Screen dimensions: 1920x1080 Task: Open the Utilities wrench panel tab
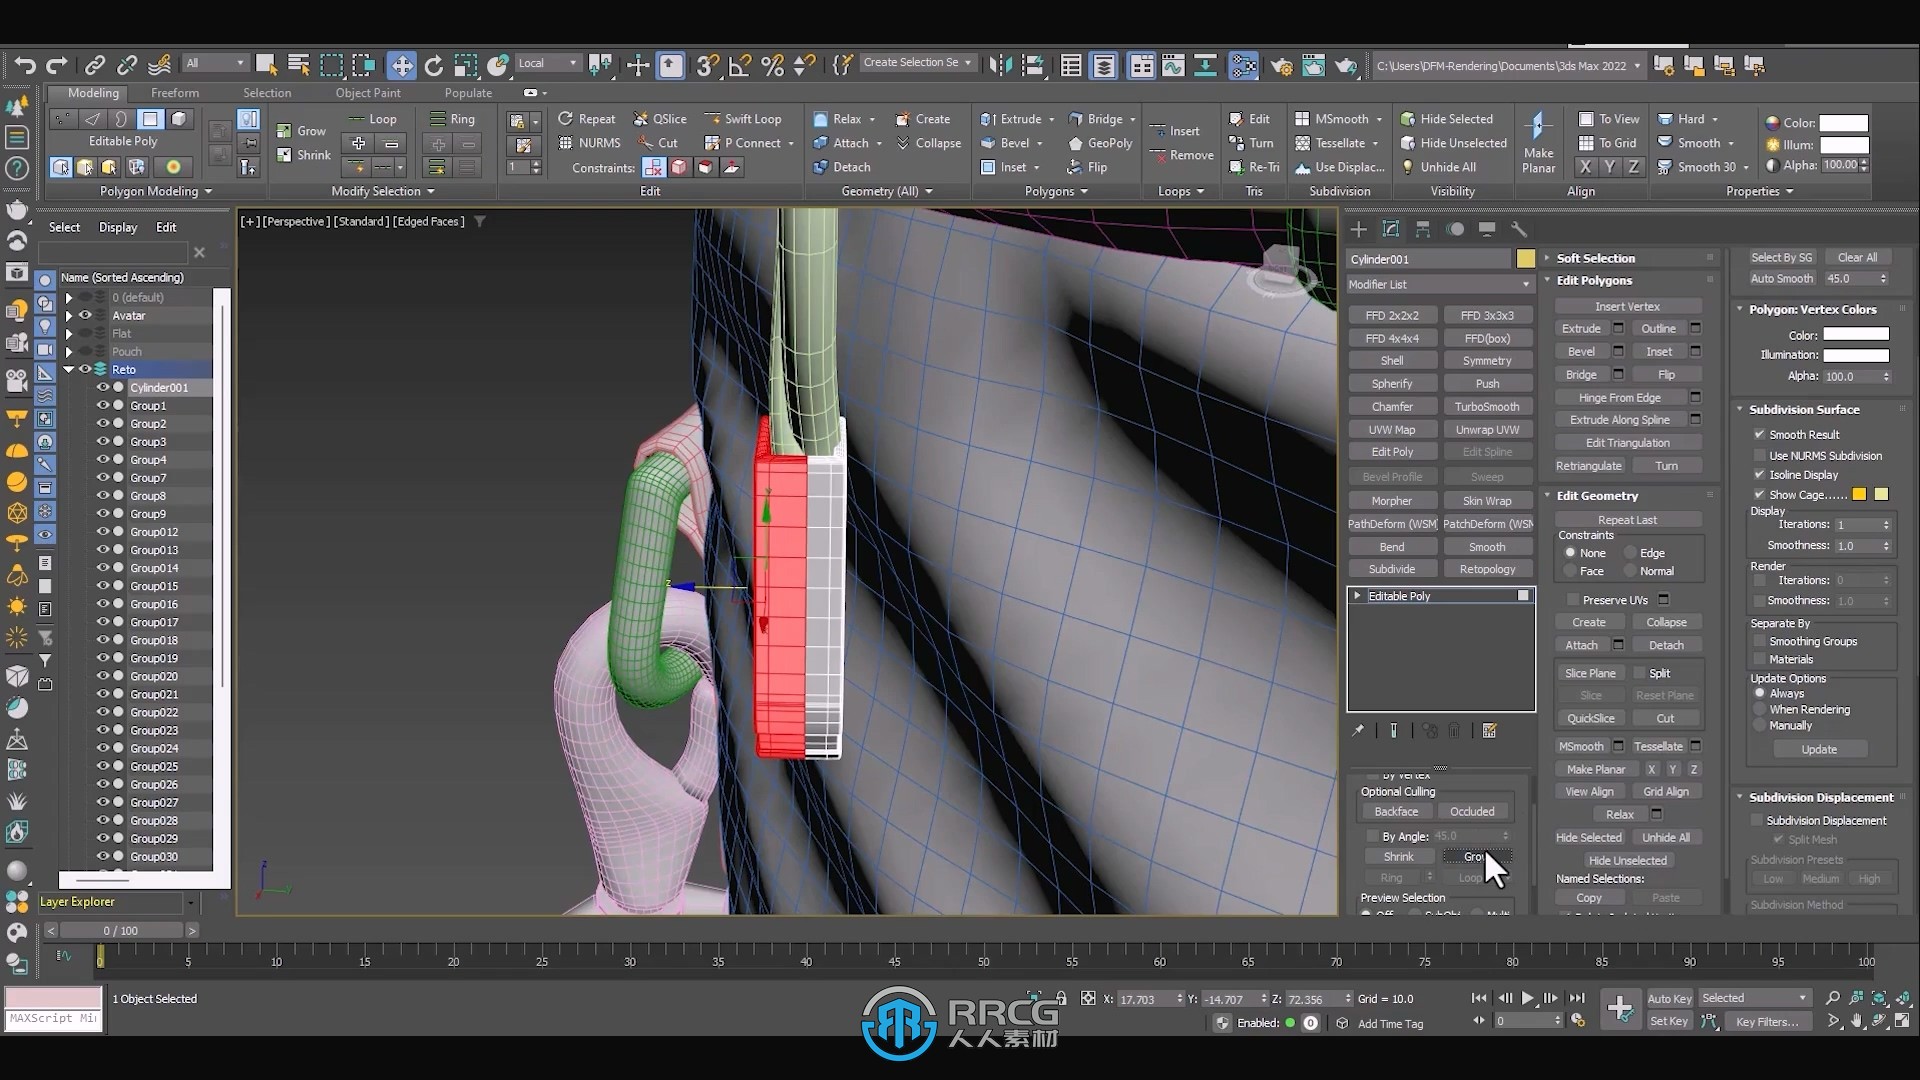pyautogui.click(x=1518, y=229)
